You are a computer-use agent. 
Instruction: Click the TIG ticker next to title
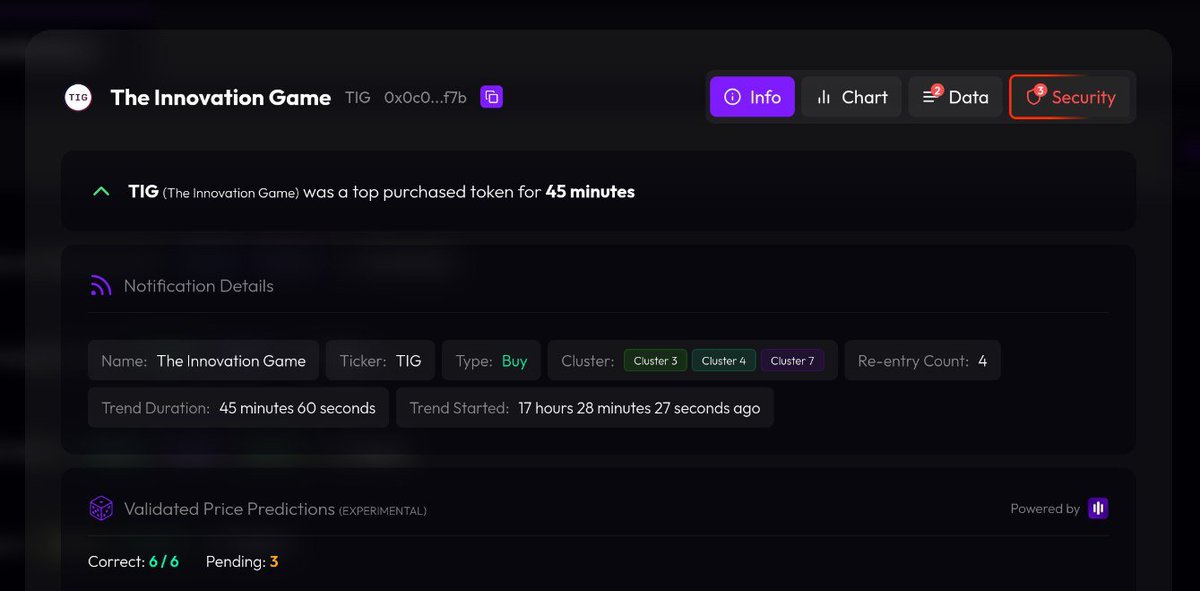357,97
